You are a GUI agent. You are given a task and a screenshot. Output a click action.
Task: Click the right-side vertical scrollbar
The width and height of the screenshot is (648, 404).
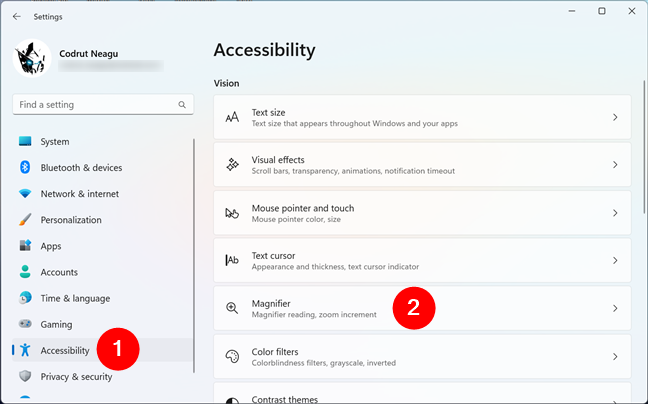coord(642,150)
